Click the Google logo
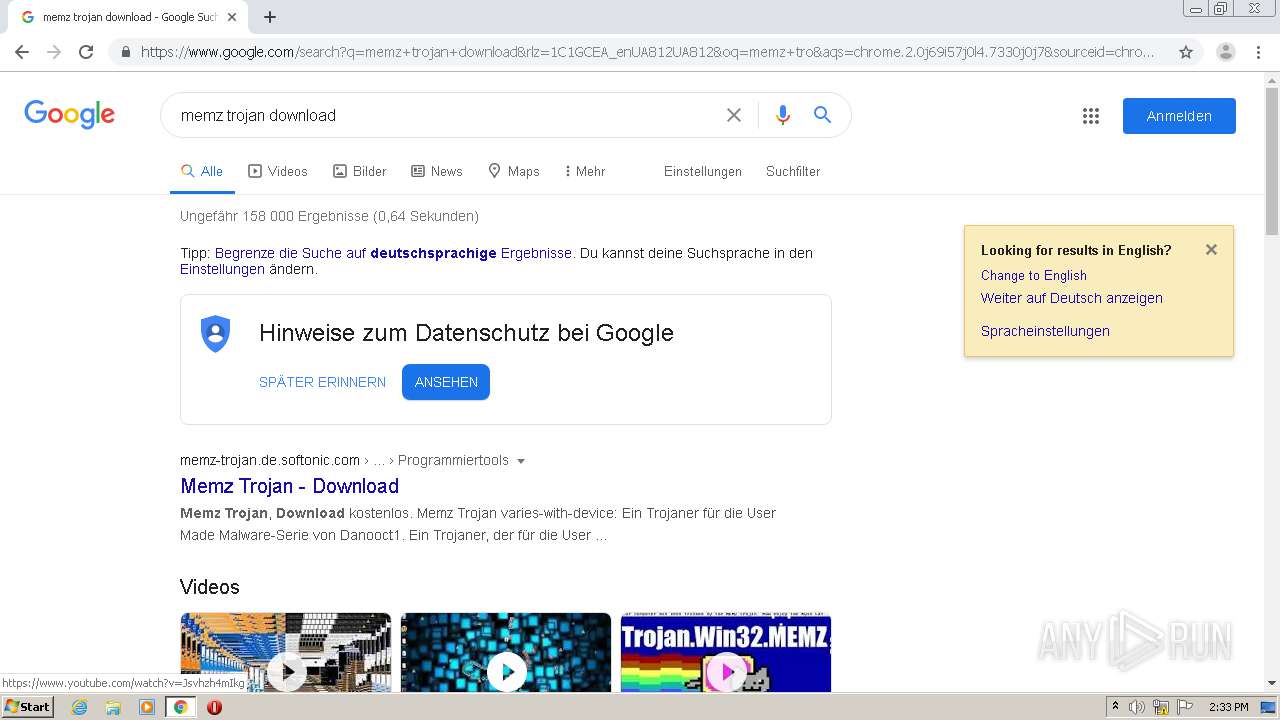 (x=70, y=115)
